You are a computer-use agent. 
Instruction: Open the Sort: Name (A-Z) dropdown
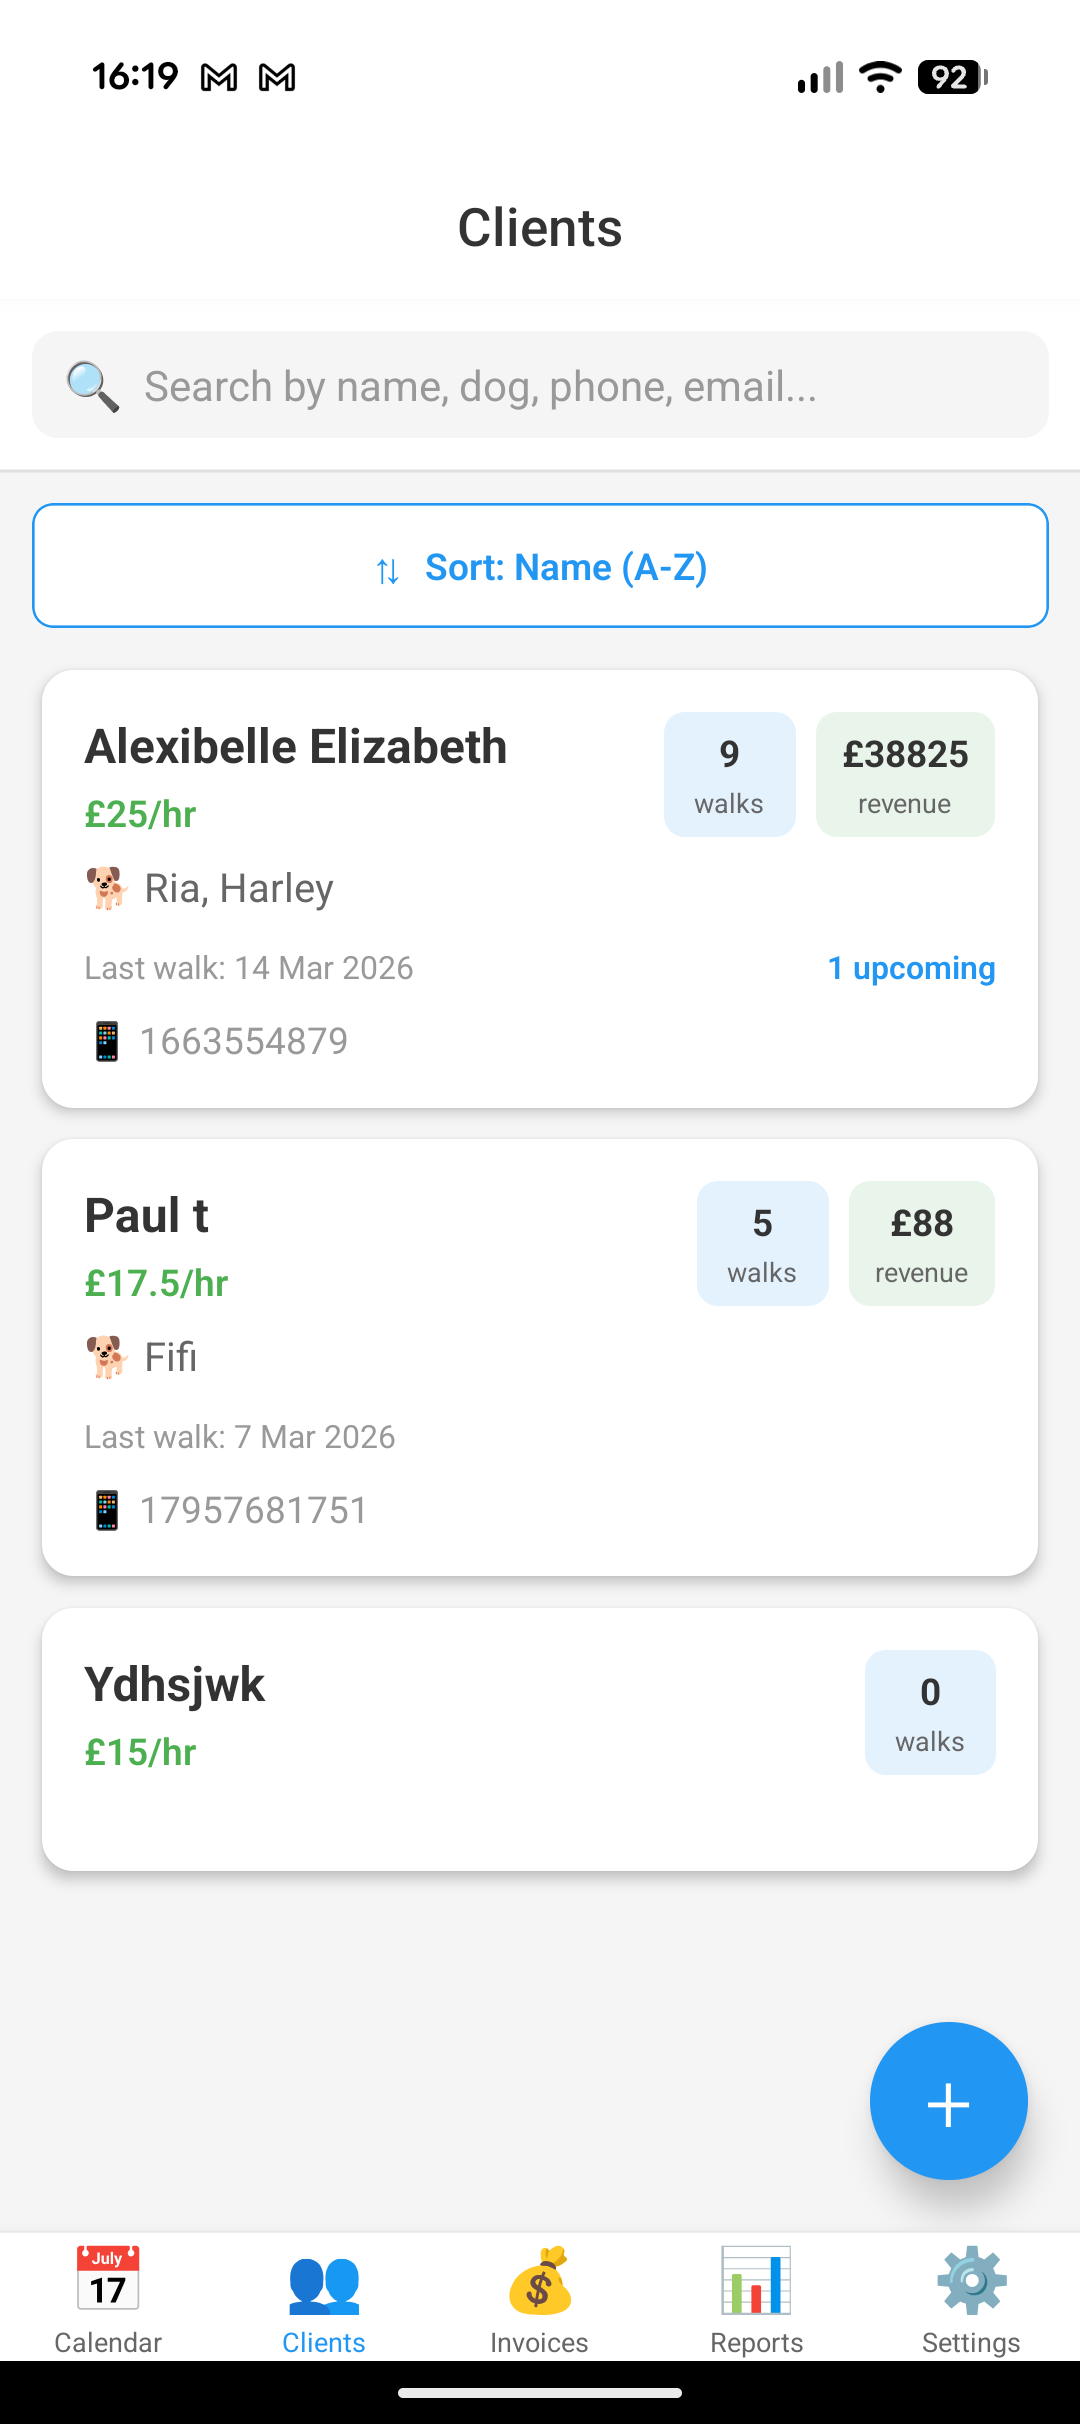(540, 566)
